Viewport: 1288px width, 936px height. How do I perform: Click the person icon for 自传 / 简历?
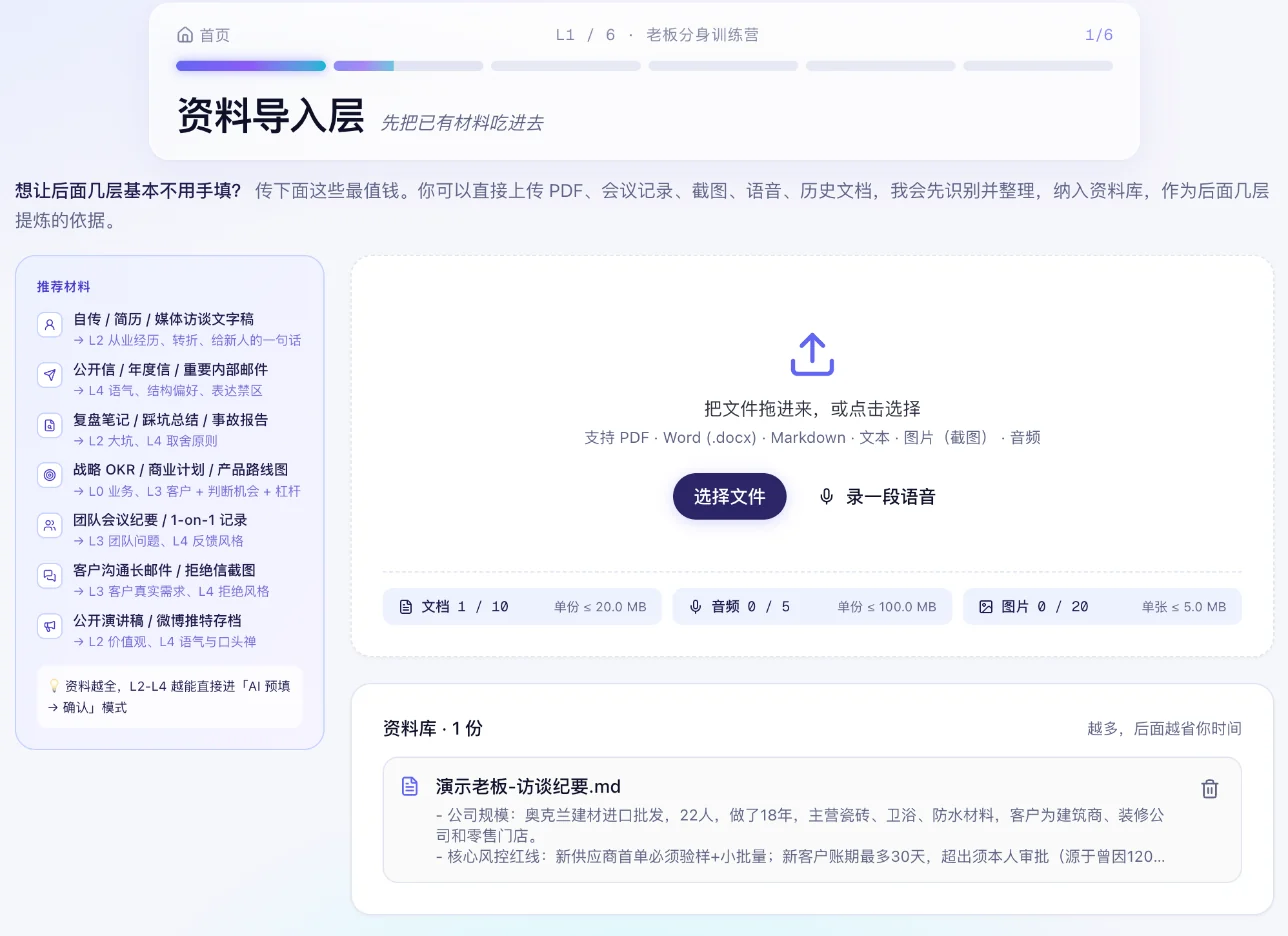coord(50,325)
